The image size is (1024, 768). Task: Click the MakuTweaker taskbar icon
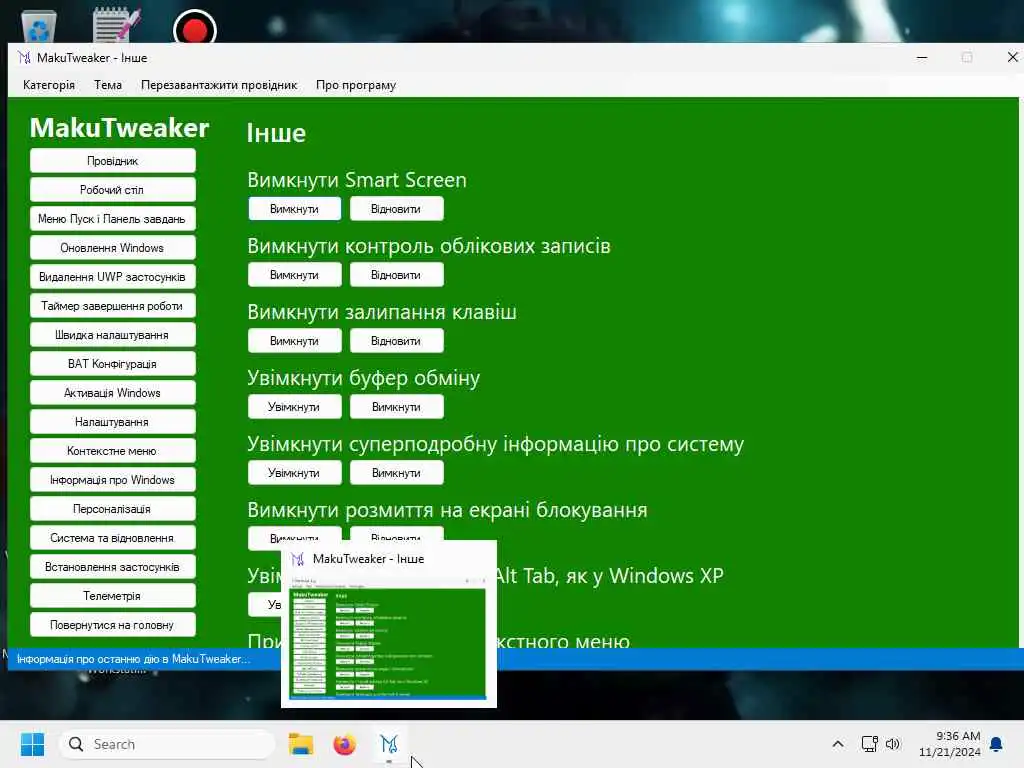tap(389, 744)
